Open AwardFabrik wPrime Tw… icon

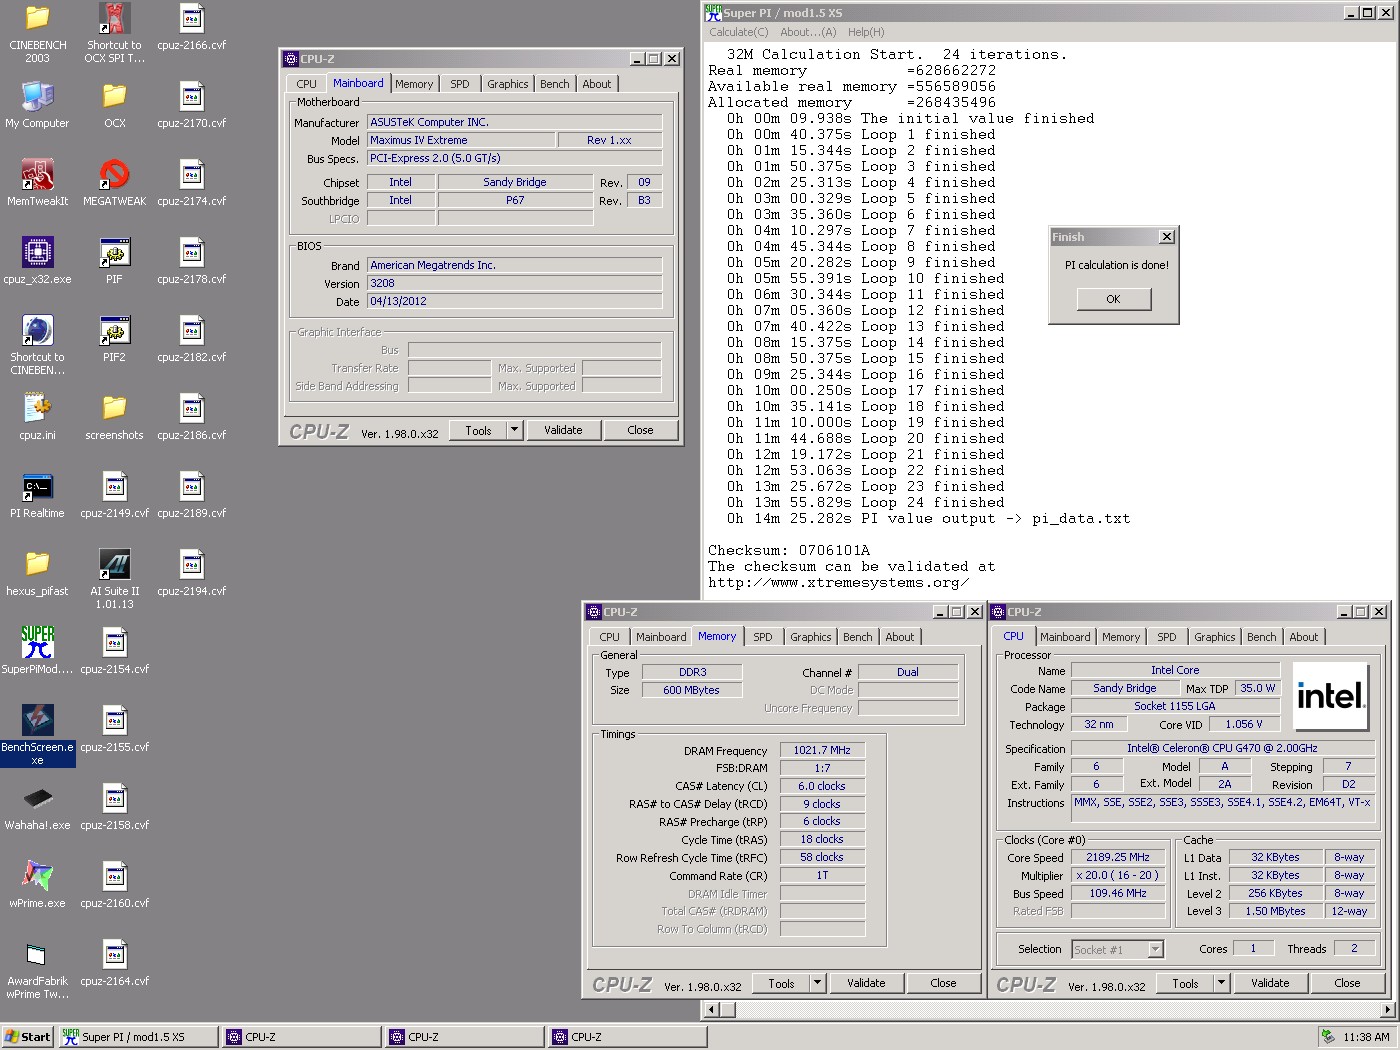[37, 955]
